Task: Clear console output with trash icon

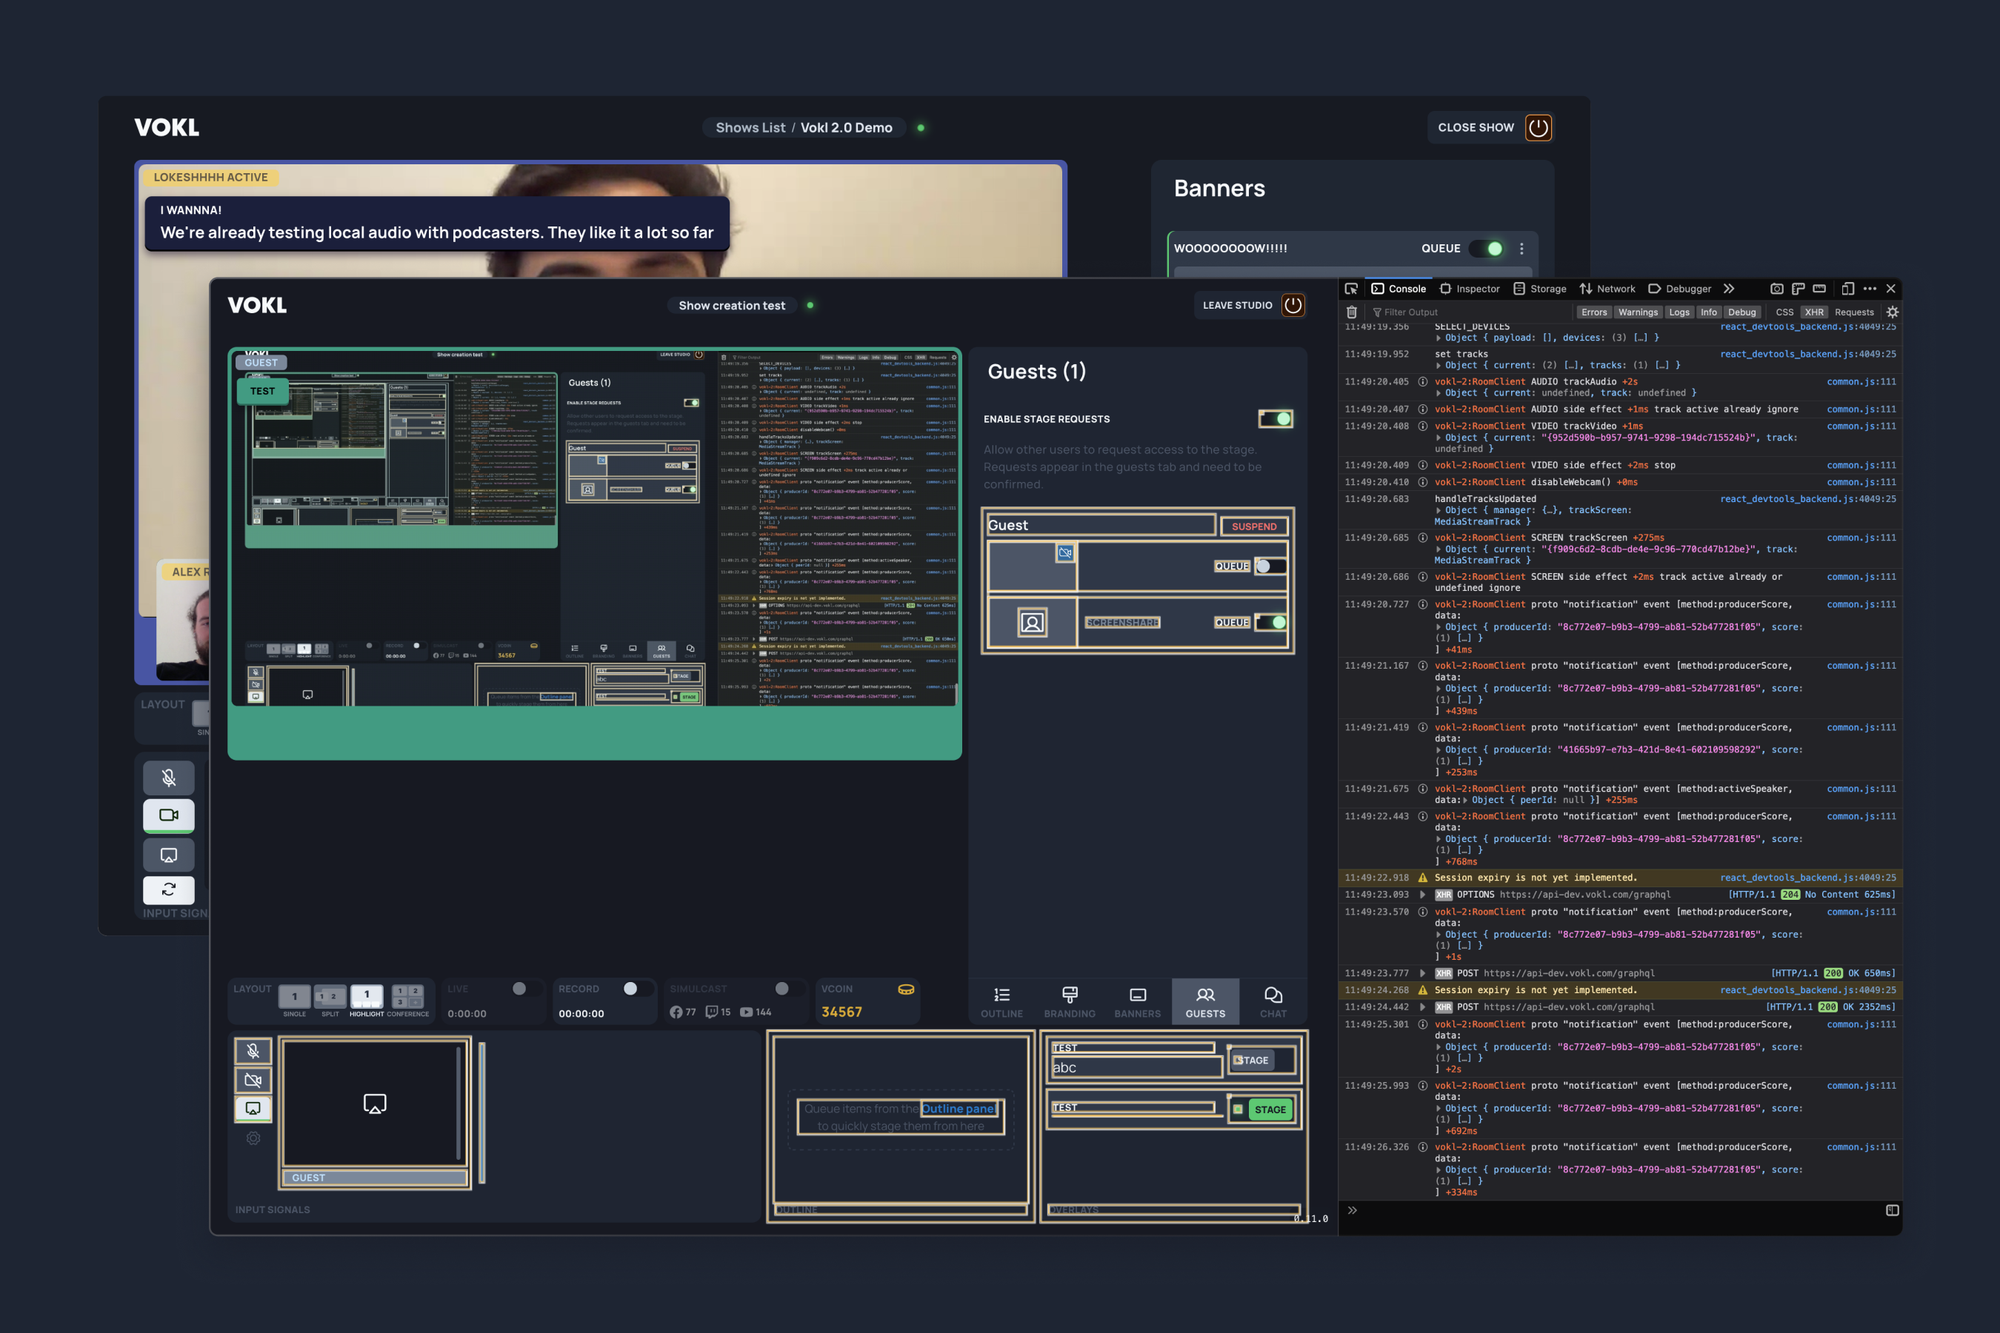Action: point(1352,312)
